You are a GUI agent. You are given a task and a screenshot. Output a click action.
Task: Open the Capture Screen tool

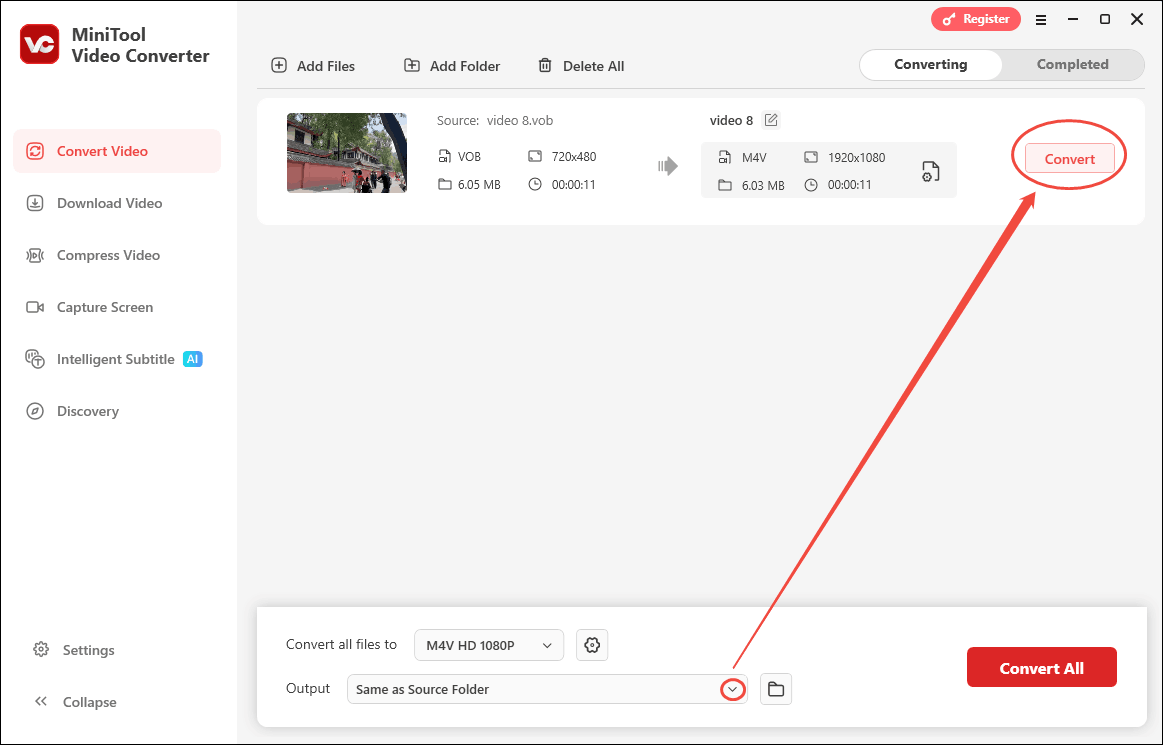coord(104,307)
